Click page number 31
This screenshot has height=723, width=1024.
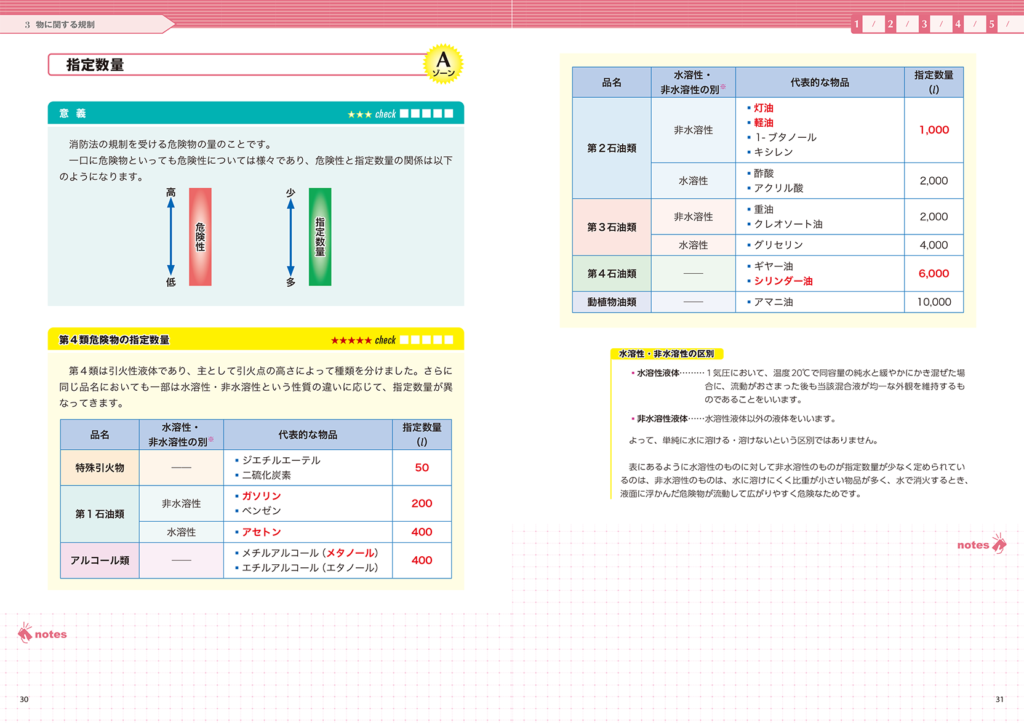point(999,699)
